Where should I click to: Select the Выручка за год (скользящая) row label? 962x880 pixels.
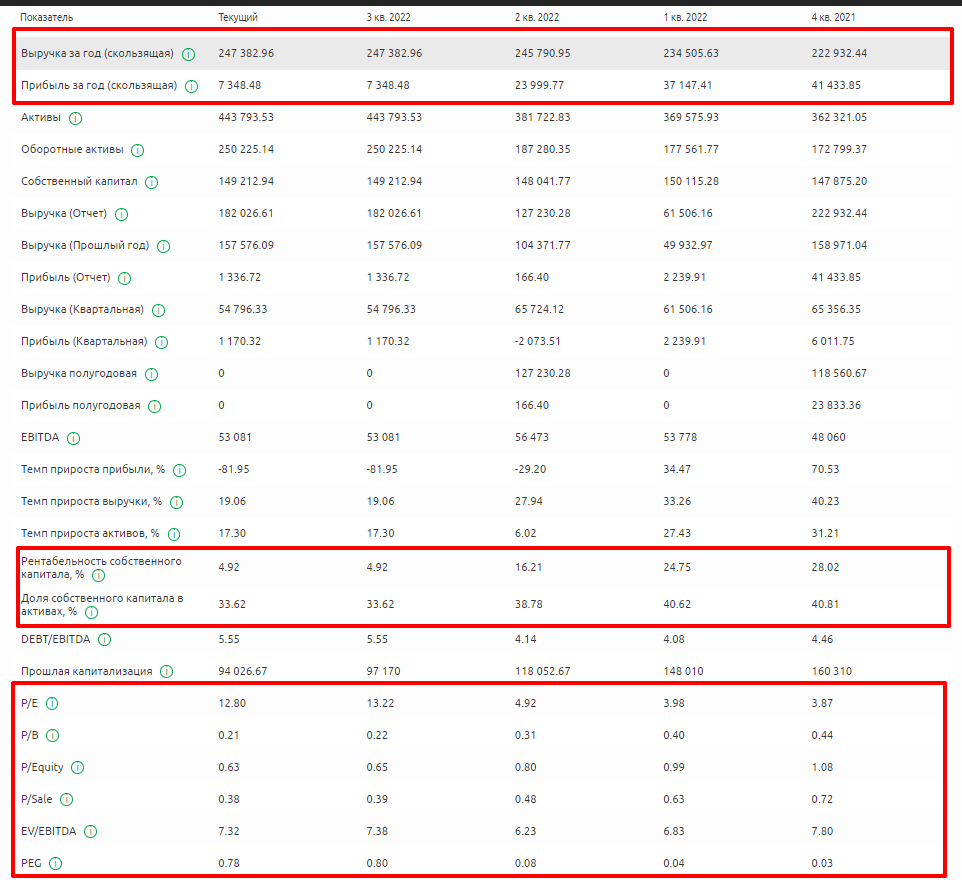[x=98, y=53]
